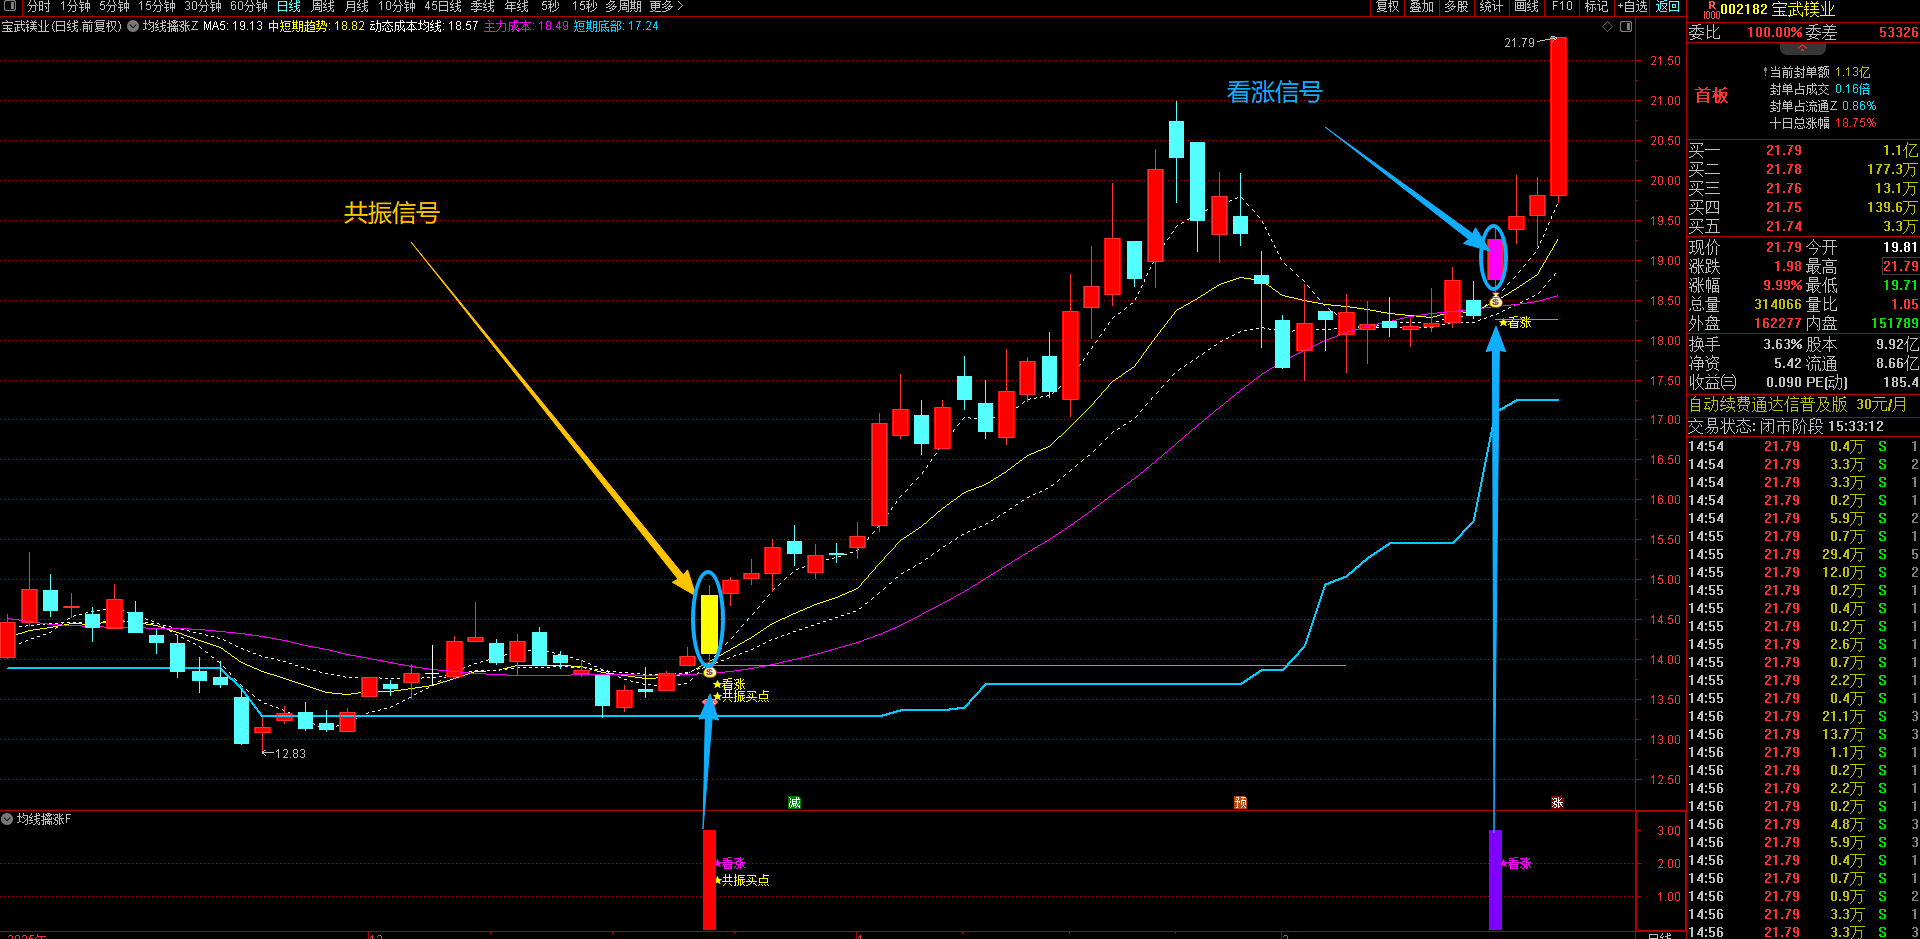Image resolution: width=1920 pixels, height=939 pixels.
Task: Add stock to watchlist with +自选
Action: click(x=1632, y=6)
